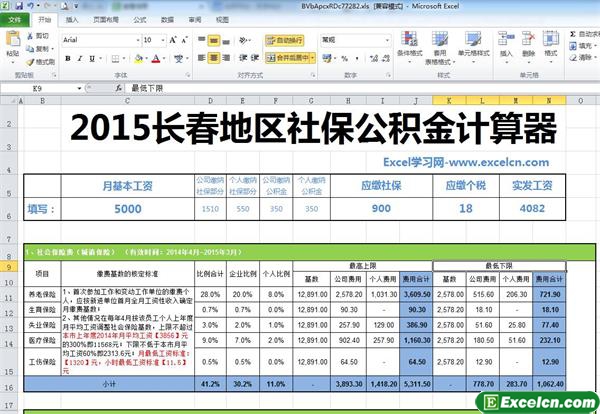This screenshot has height=414, width=600.
Task: Toggle Italic formatting
Action: click(x=80, y=59)
